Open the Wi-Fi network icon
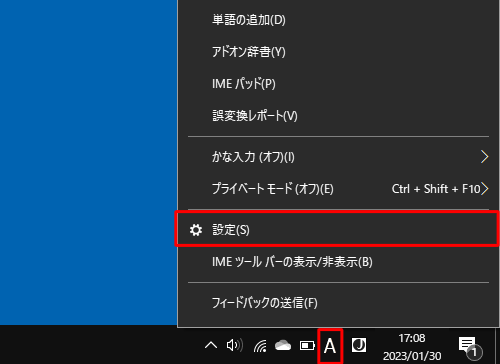Screen dimensions: 500x364 pos(260,346)
